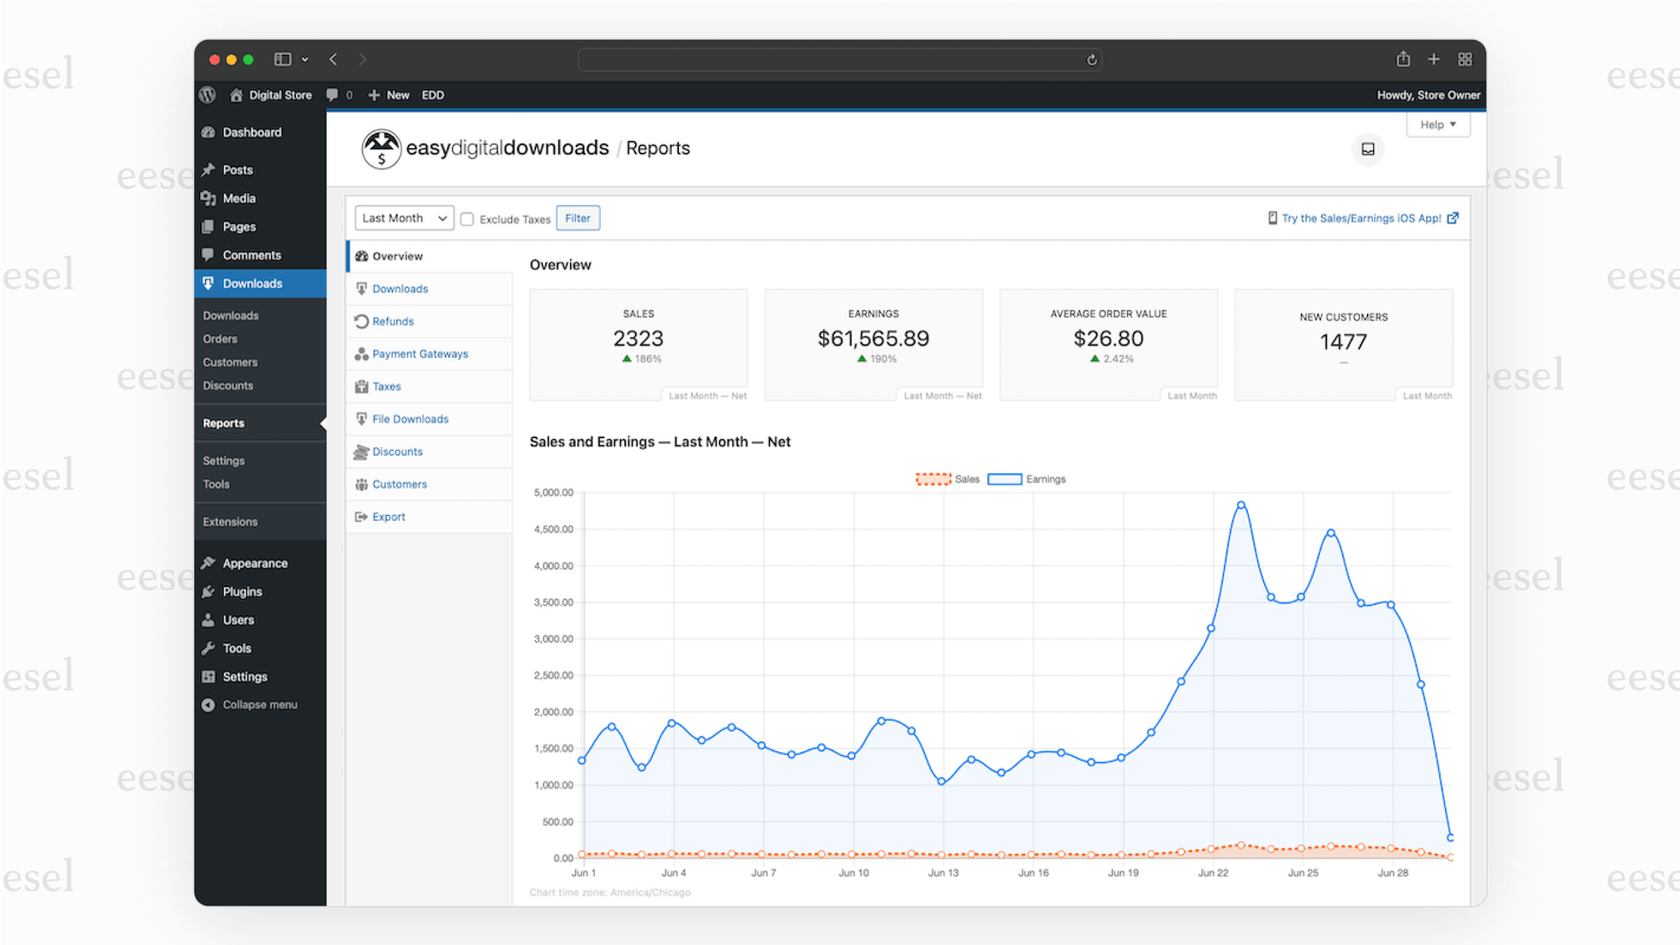
Task: Toggle the Earnings series in the chart legend
Action: point(1026,479)
